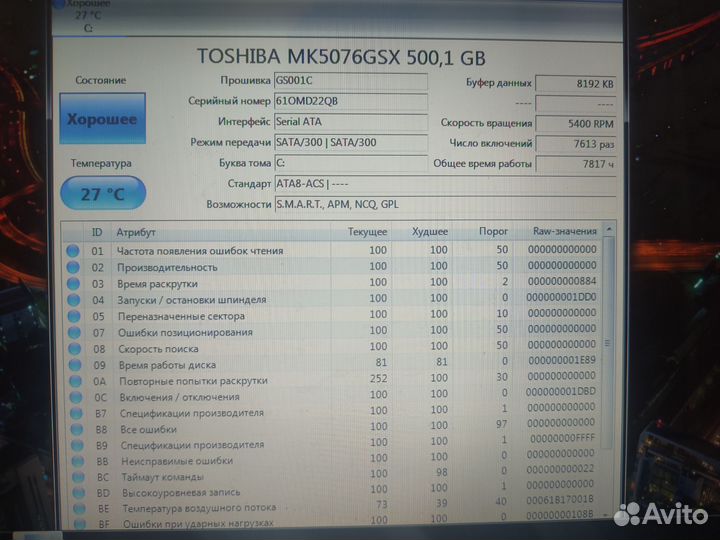Click status icon for Неисправимые ошибки row

point(78,461)
